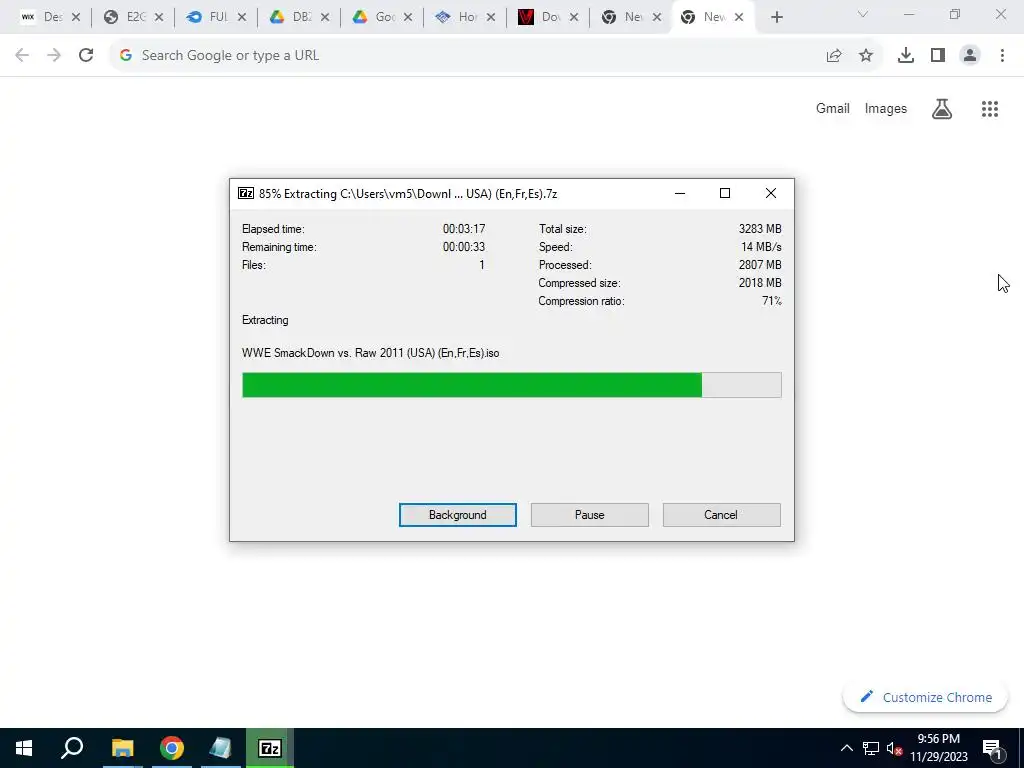Close the 'FUL' tab
Image resolution: width=1024 pixels, height=768 pixels.
click(x=242, y=17)
